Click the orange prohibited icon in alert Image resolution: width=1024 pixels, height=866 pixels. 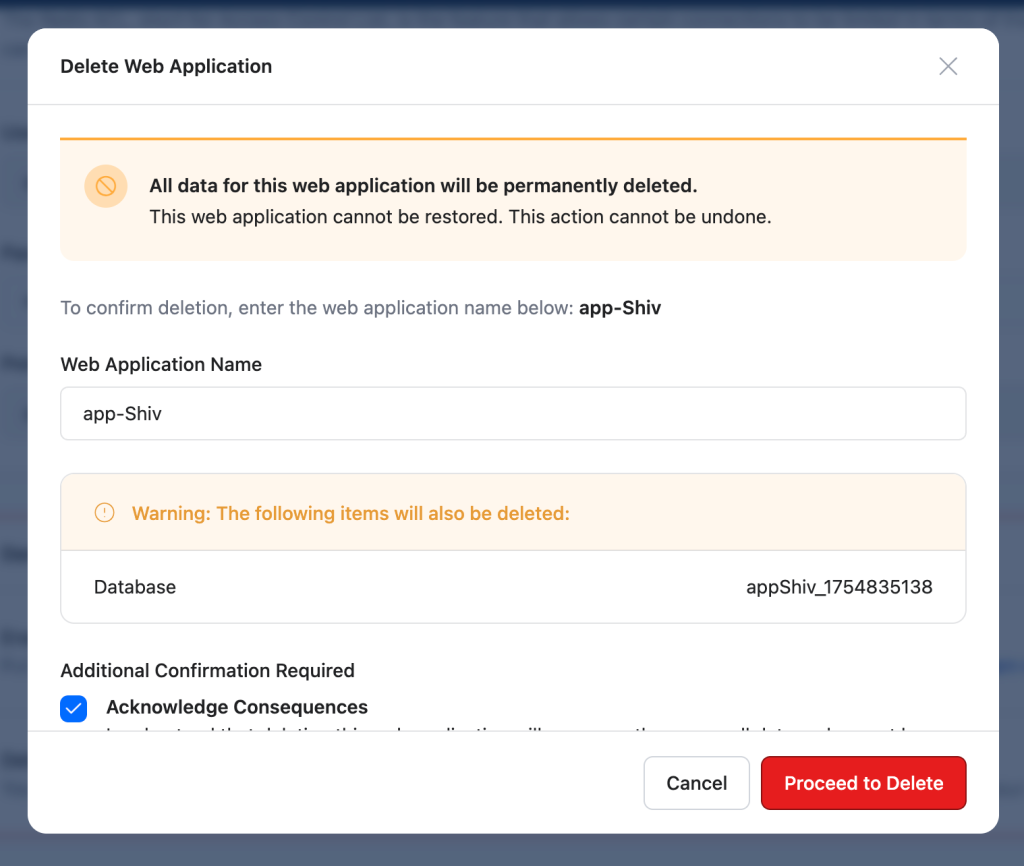(106, 186)
